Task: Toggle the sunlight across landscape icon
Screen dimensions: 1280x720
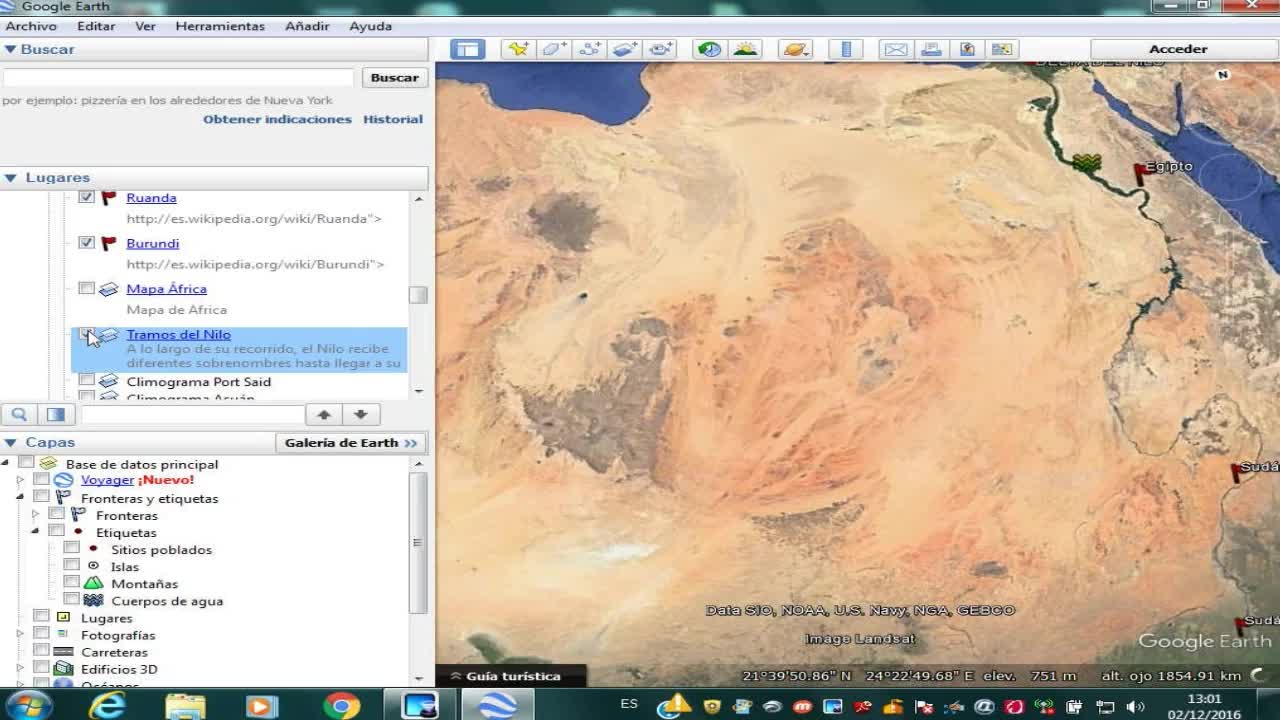Action: (x=745, y=49)
